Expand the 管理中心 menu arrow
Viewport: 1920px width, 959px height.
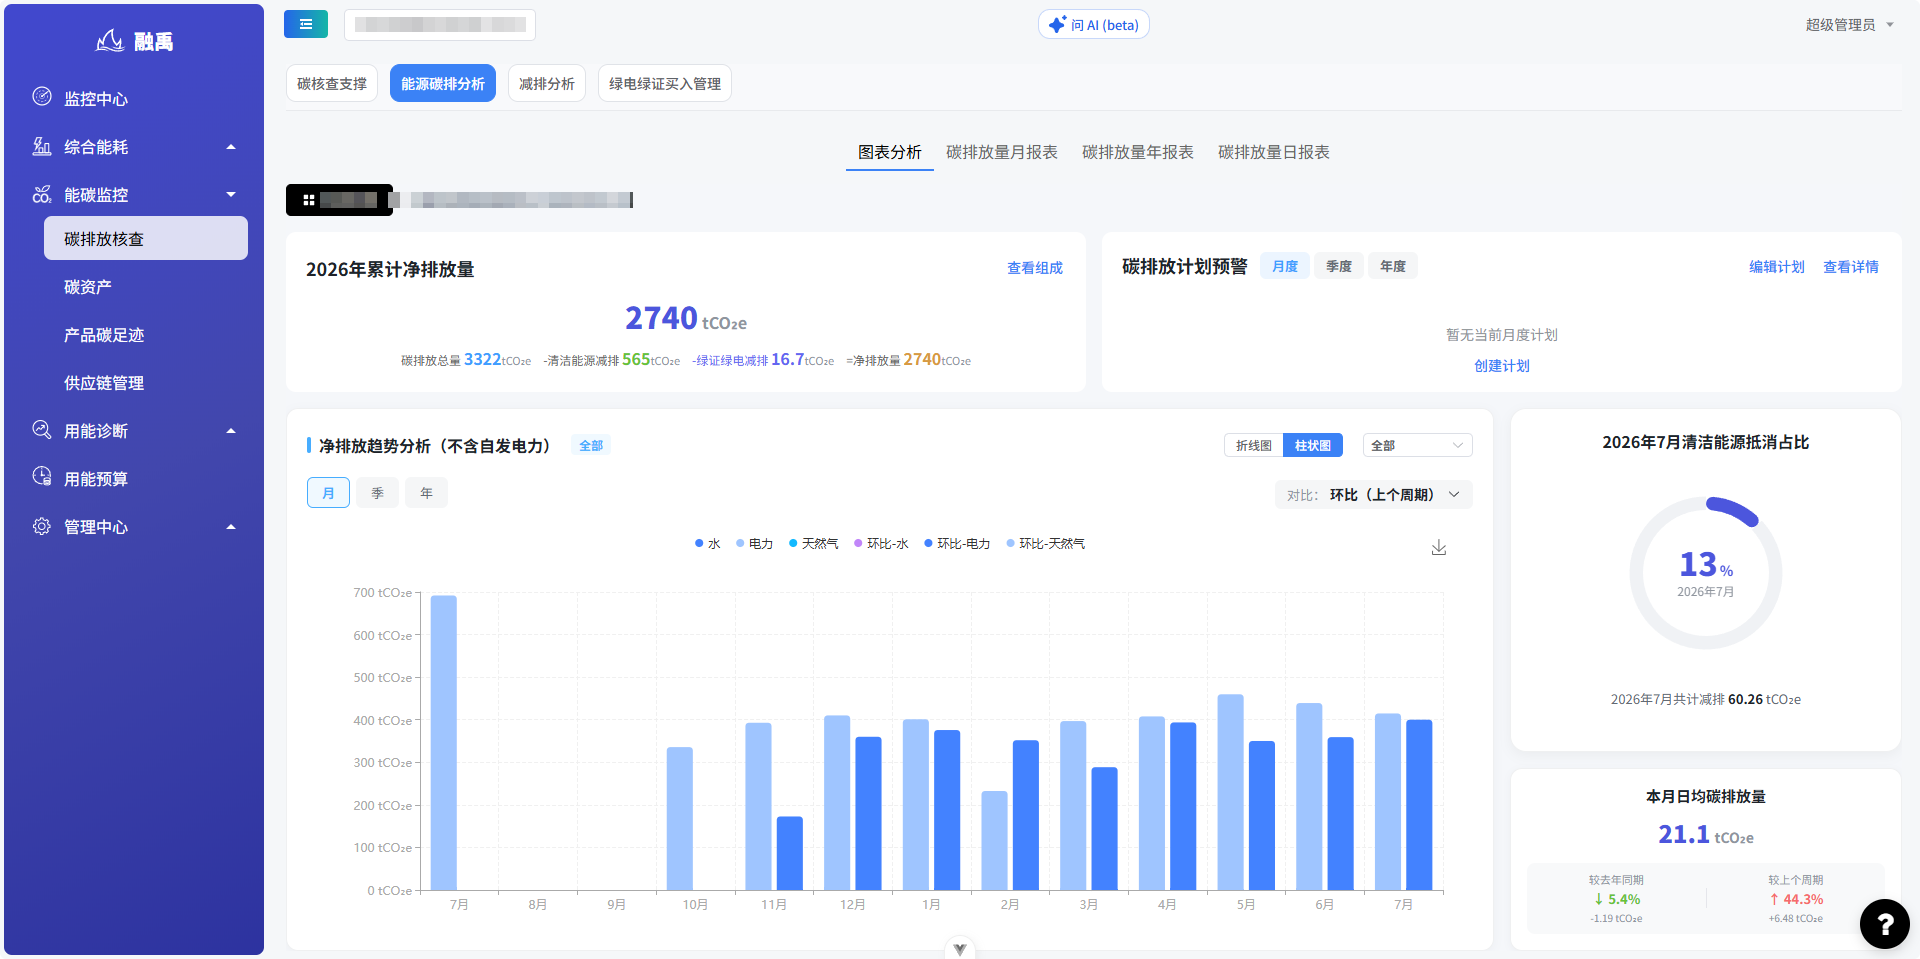click(231, 527)
